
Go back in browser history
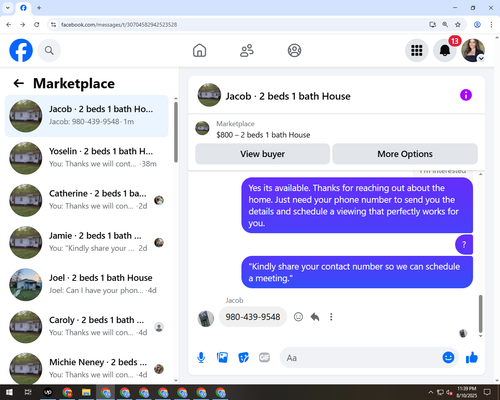(x=9, y=25)
